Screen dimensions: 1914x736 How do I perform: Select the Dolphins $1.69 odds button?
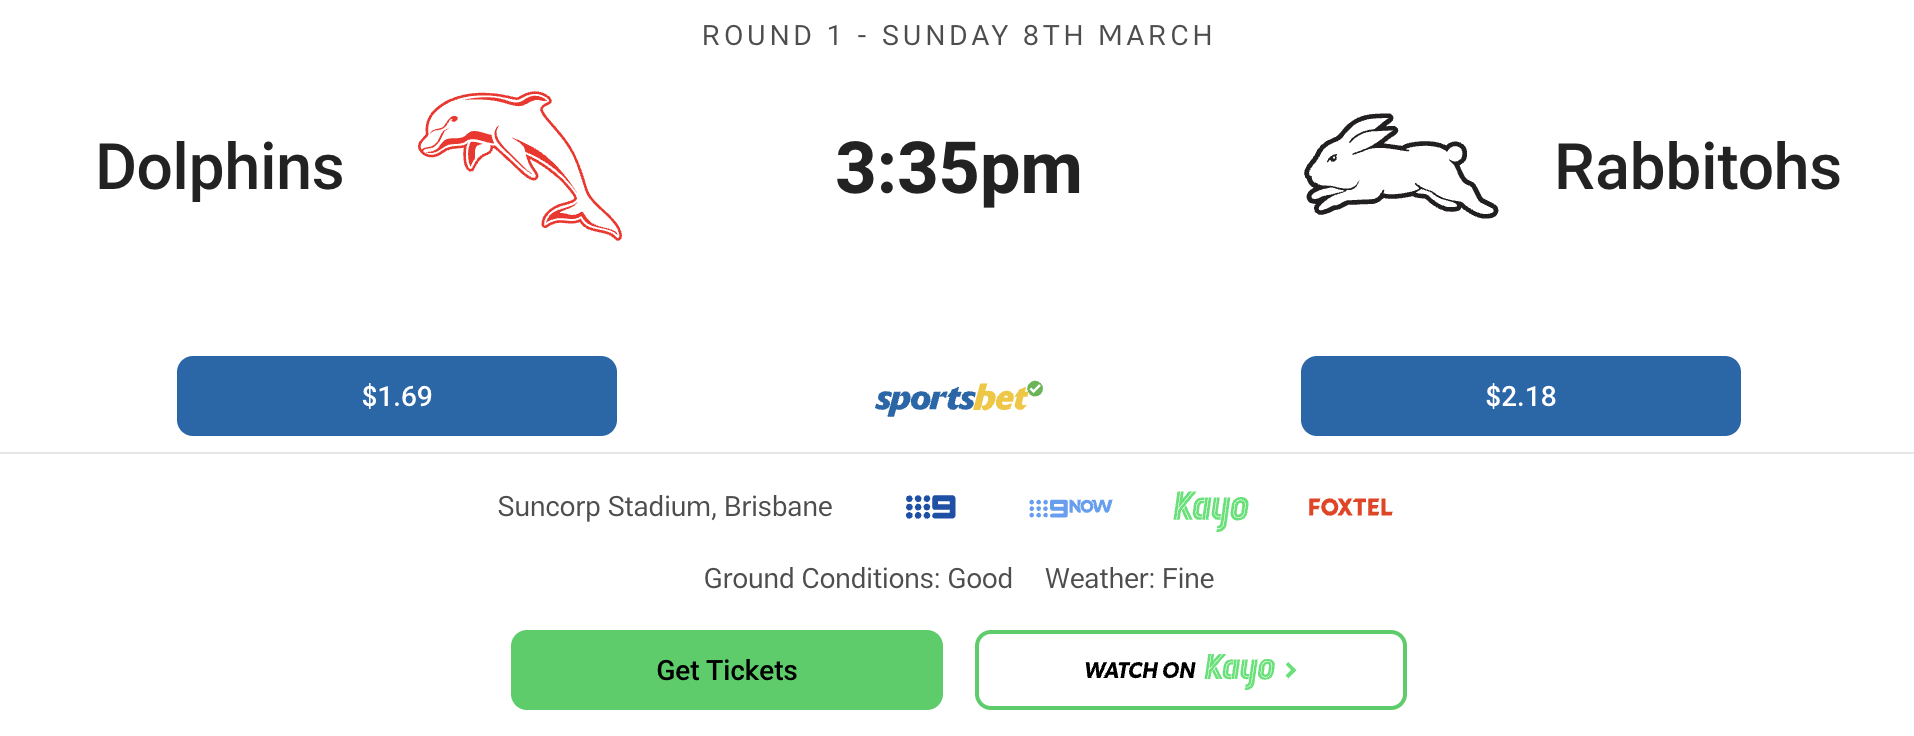point(397,396)
